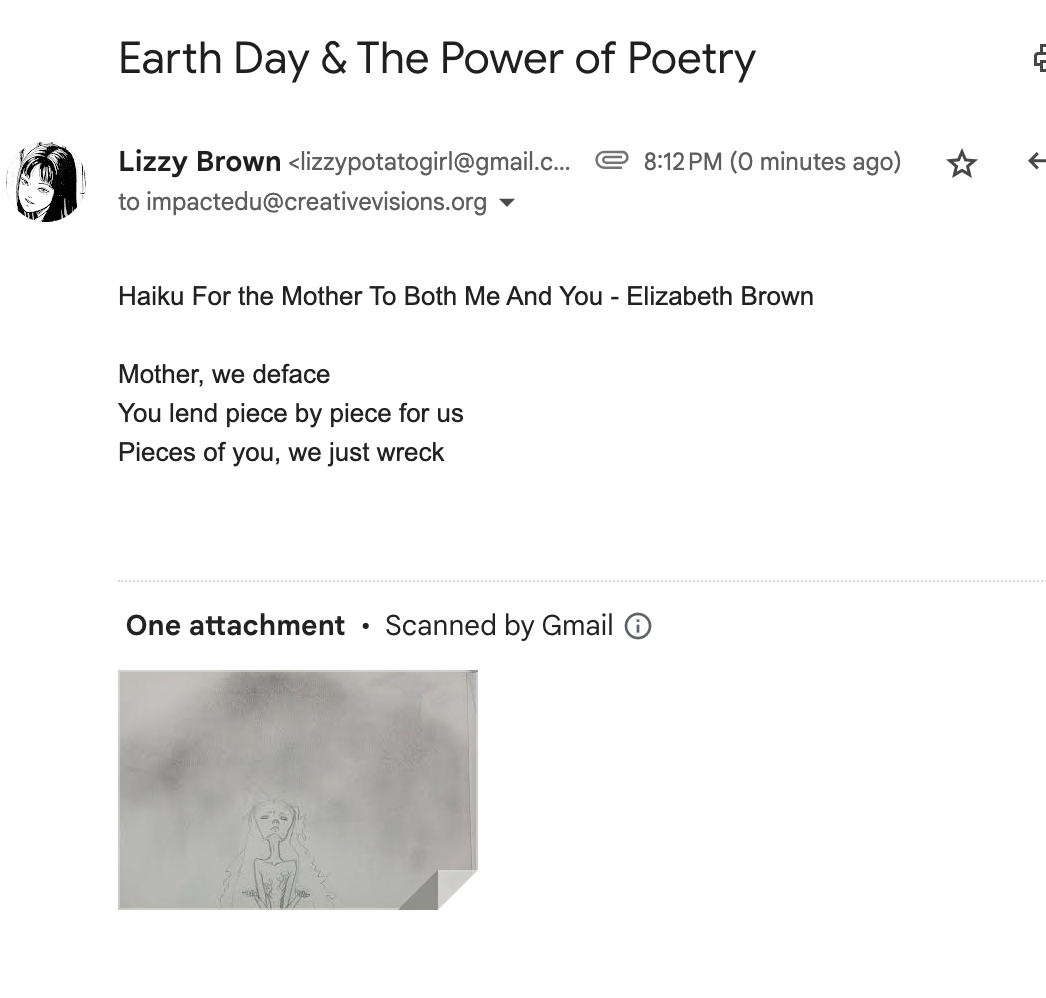
Task: Open the Scanned by Gmail info icon
Action: pos(637,626)
